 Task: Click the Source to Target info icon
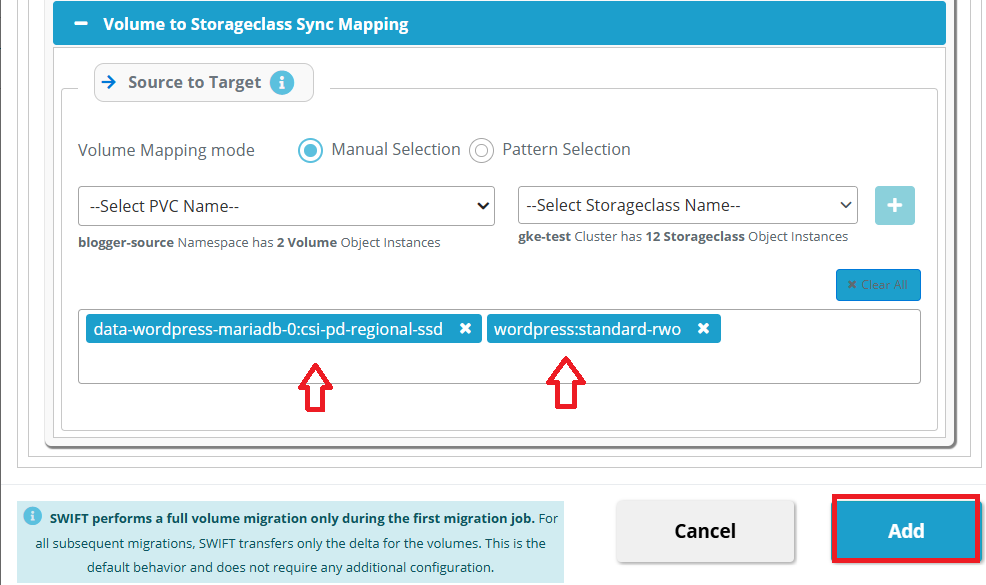click(282, 82)
